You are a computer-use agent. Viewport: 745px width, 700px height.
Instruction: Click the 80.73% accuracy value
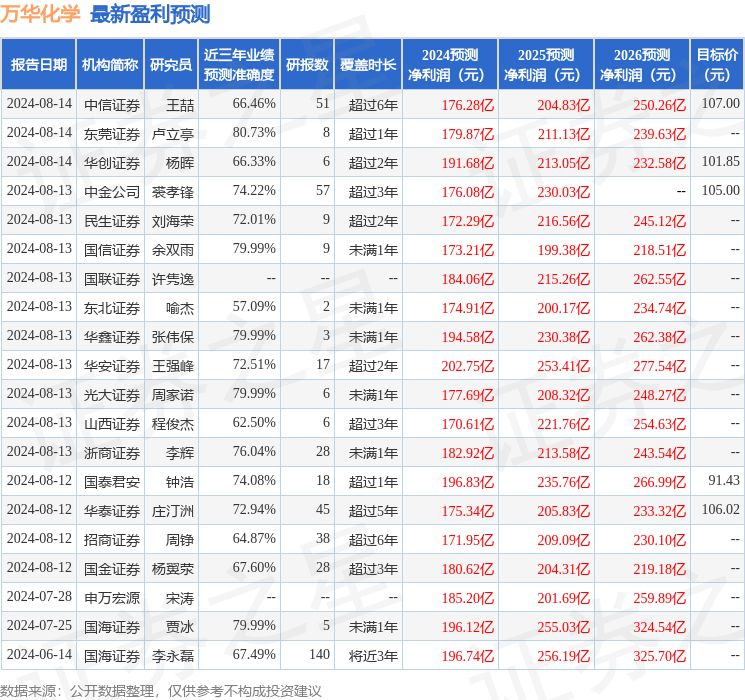[x=254, y=132]
